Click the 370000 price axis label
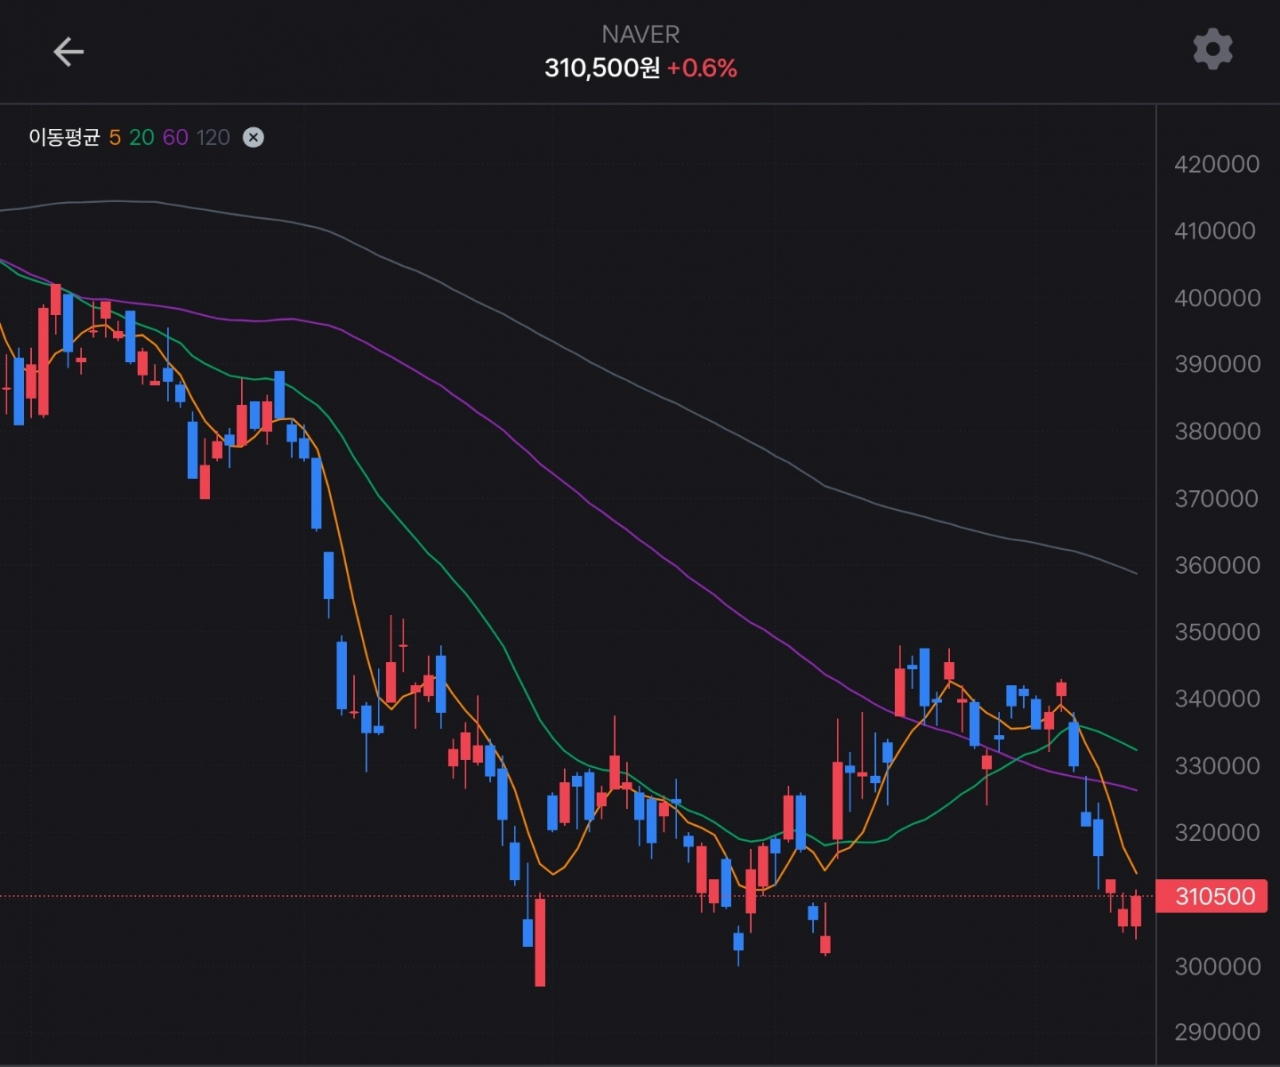 coord(1217,498)
